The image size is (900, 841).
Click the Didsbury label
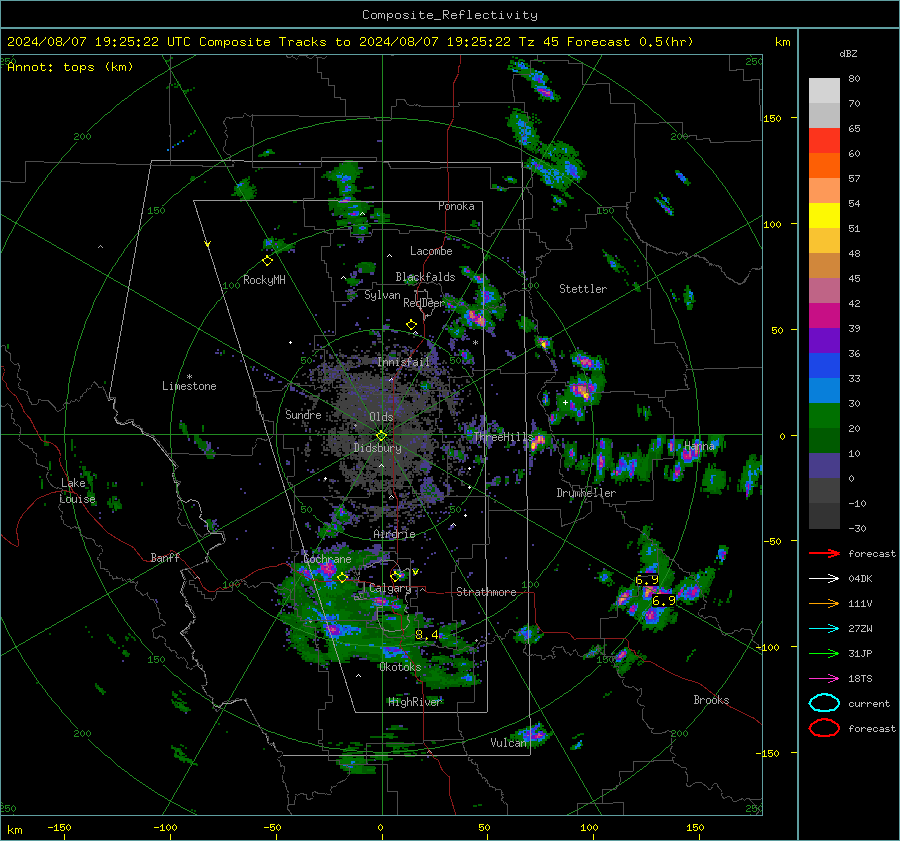377,448
